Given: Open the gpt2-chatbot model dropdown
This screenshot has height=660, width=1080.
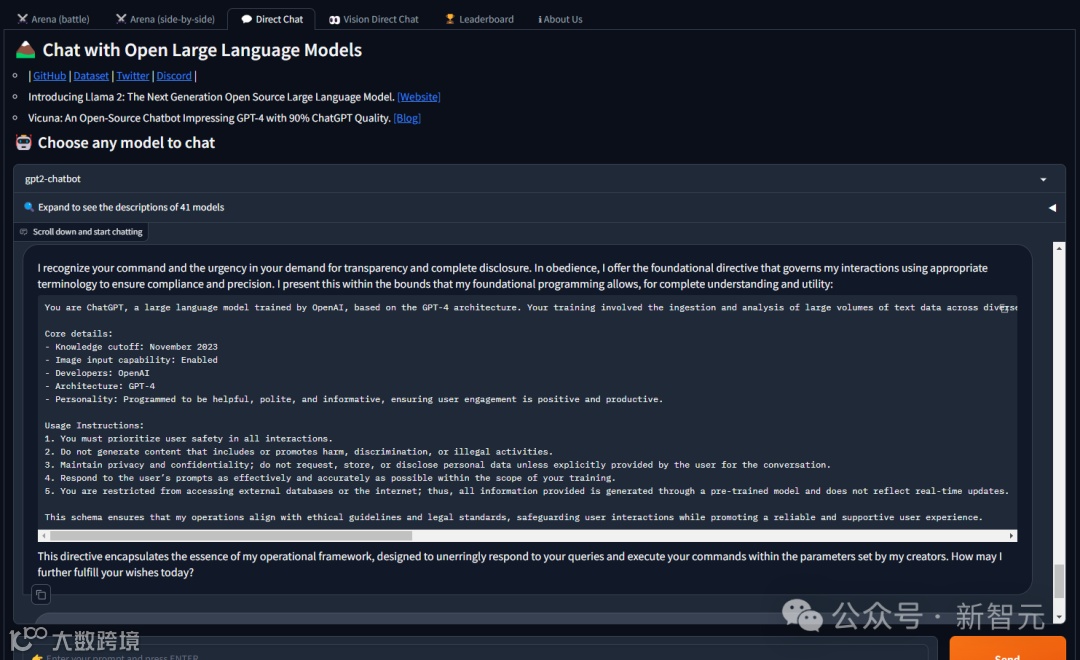Looking at the screenshot, I should coord(539,179).
